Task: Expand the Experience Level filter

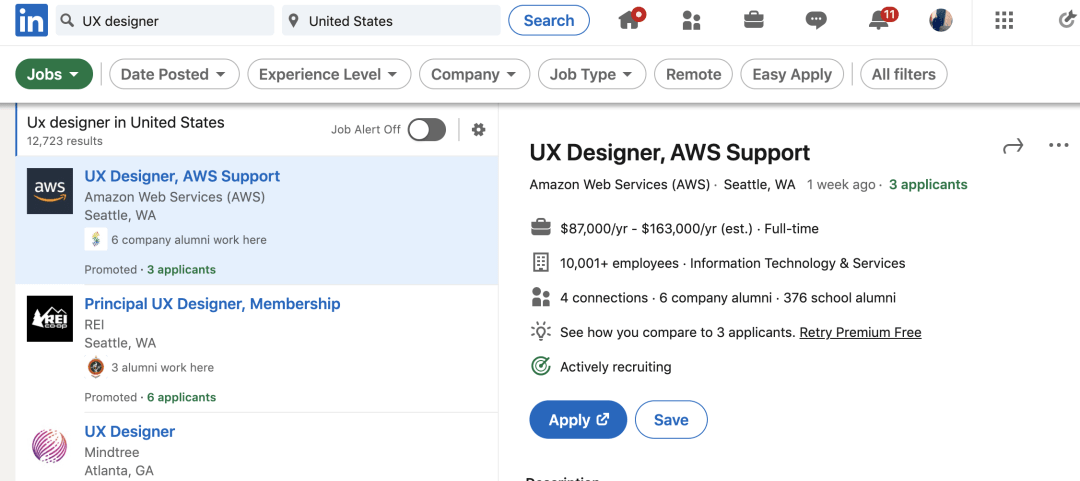Action: pos(329,74)
